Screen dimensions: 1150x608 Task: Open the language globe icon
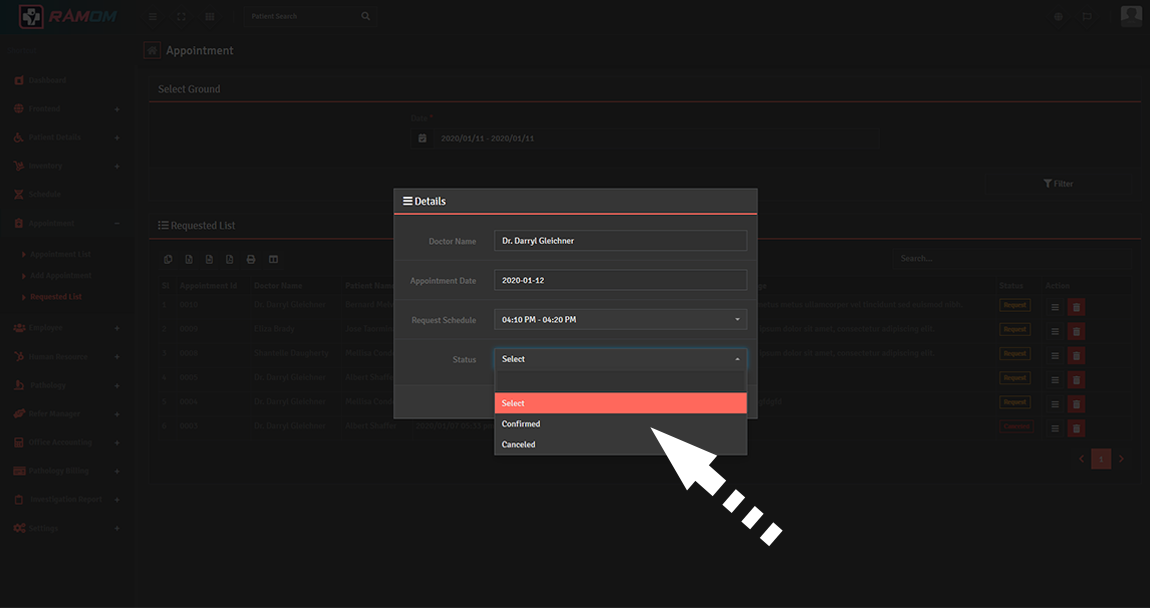pos(1058,17)
